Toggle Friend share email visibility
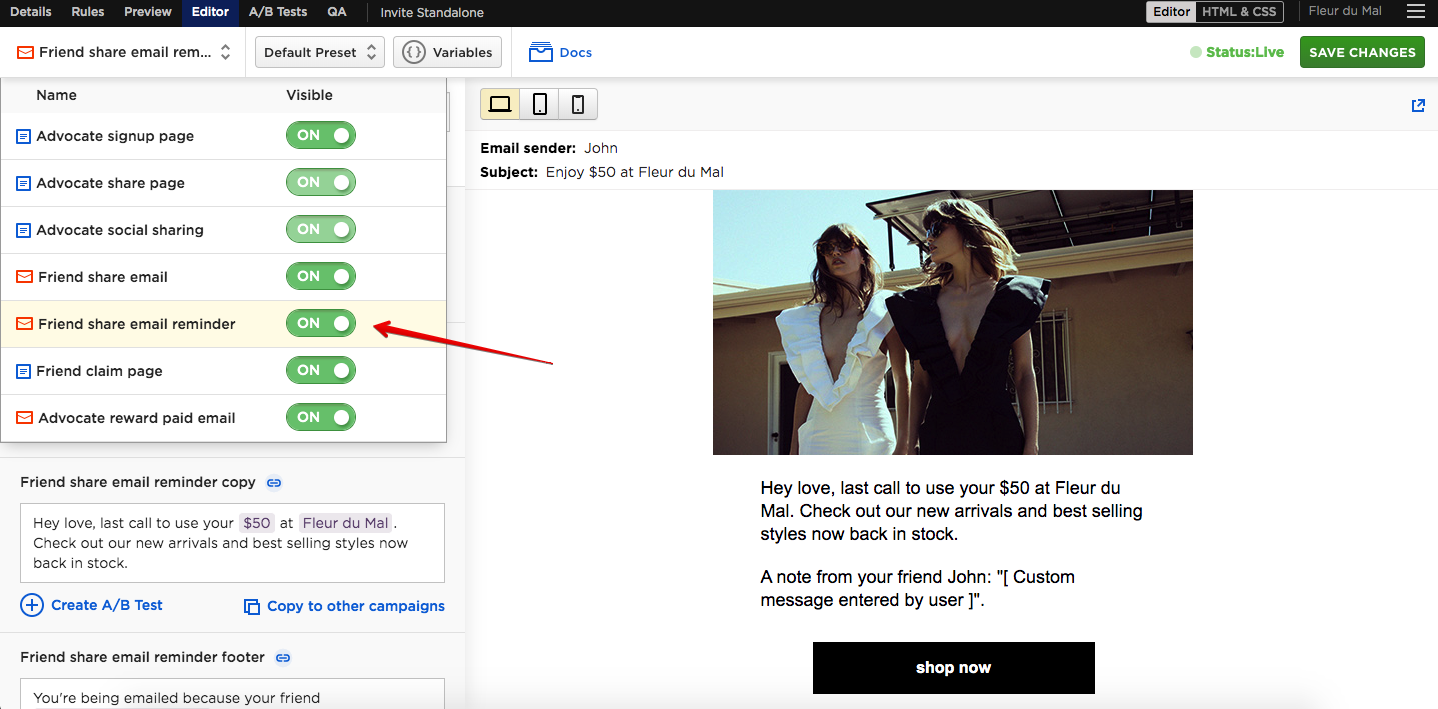1438x709 pixels. point(321,276)
